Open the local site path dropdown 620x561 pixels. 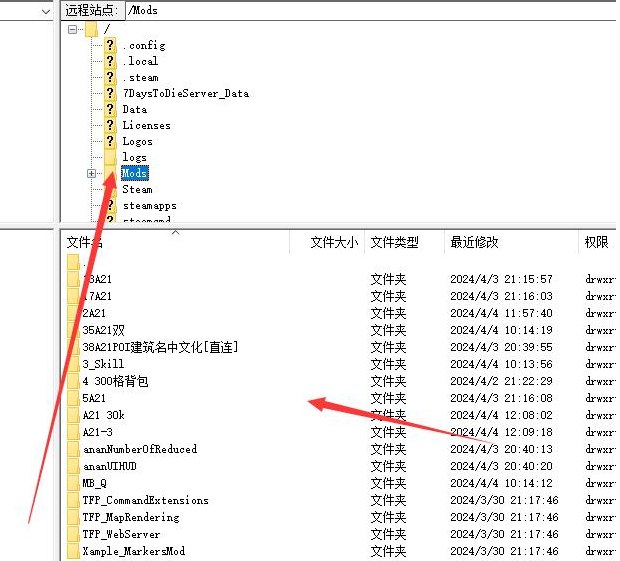45,10
